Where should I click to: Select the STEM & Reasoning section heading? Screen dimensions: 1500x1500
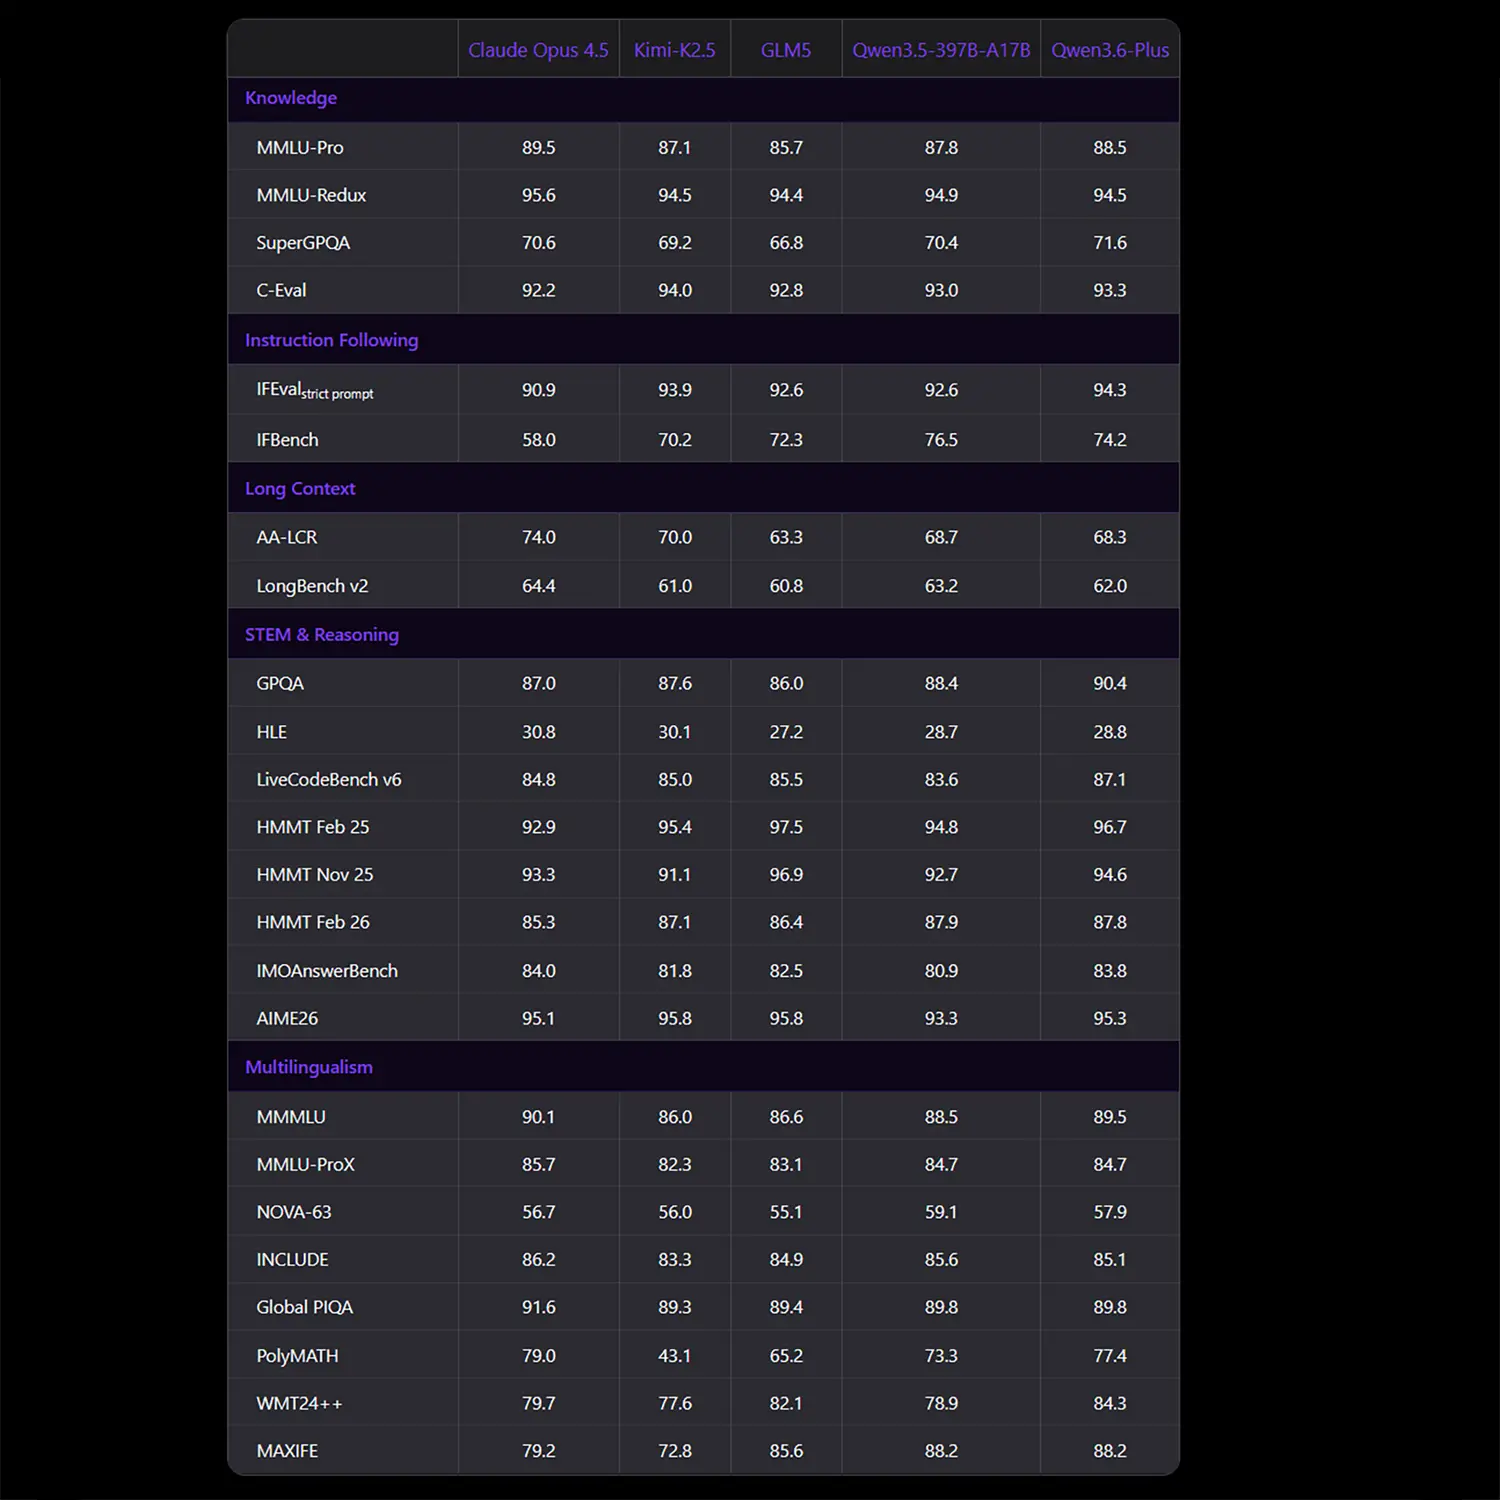pos(321,635)
